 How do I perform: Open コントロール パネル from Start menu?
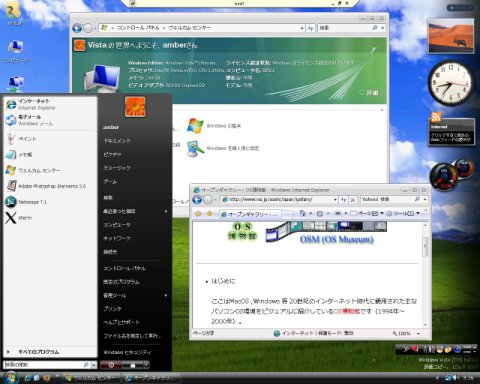124,268
